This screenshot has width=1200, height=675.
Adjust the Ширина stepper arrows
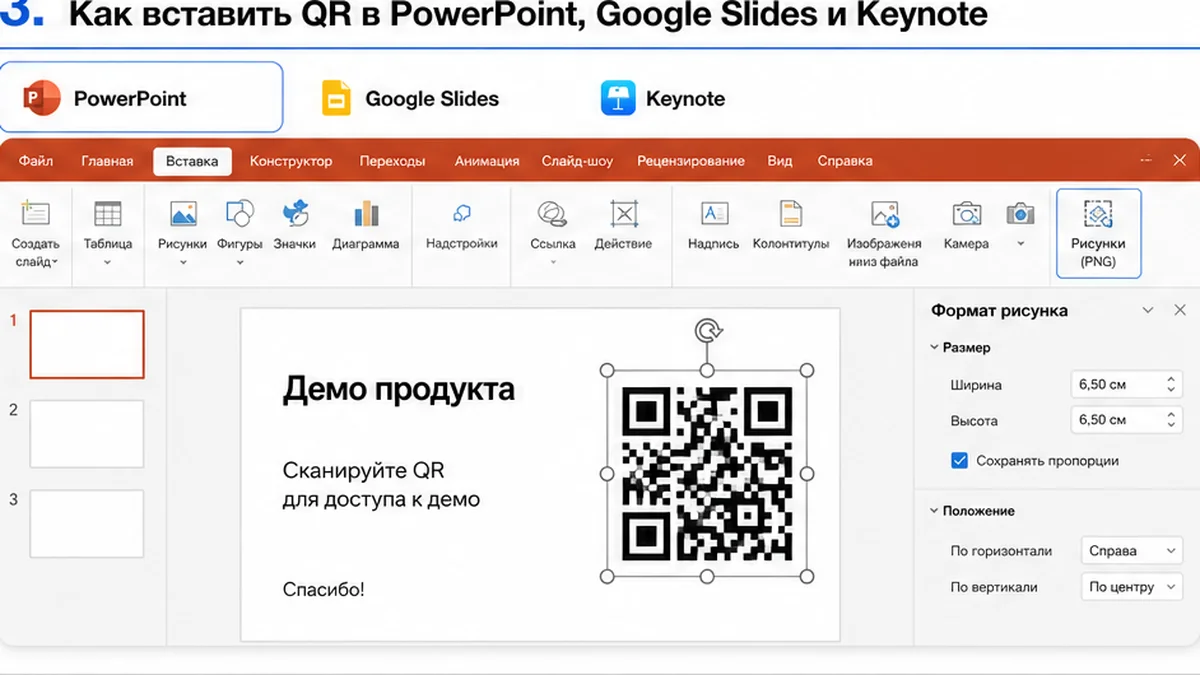[x=1171, y=384]
